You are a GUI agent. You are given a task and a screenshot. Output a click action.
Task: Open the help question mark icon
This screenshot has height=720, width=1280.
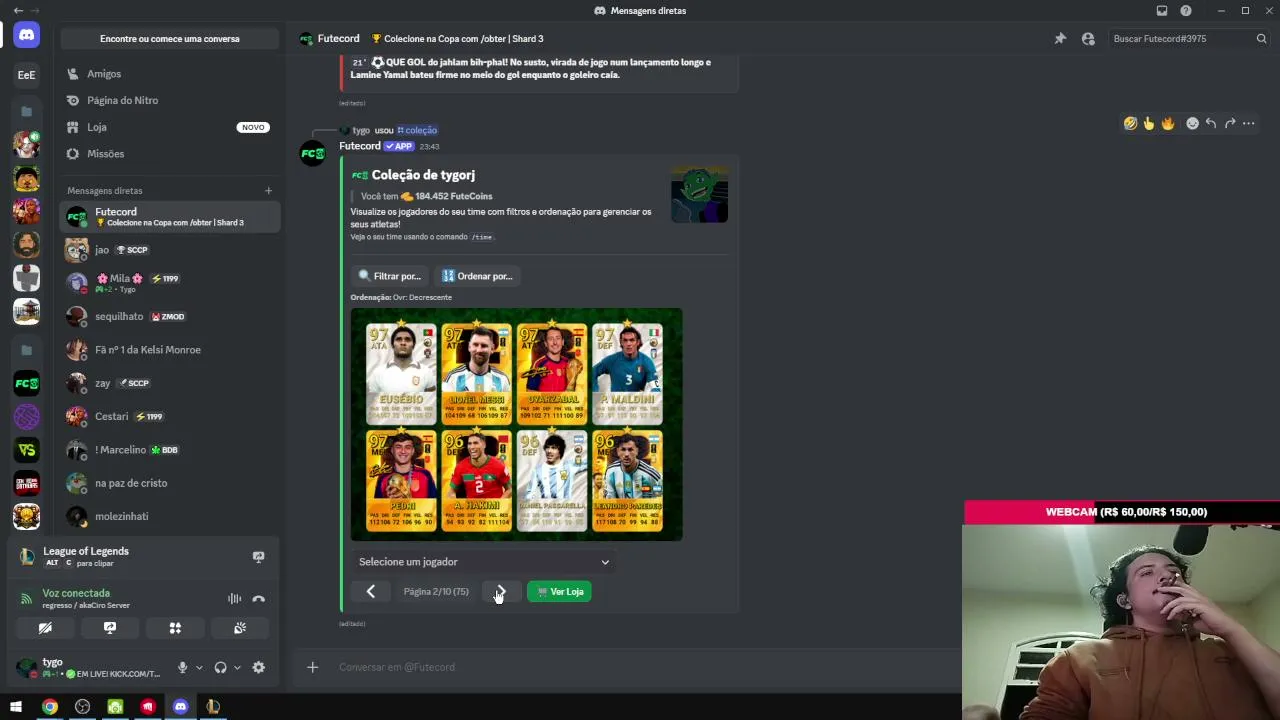click(1186, 11)
